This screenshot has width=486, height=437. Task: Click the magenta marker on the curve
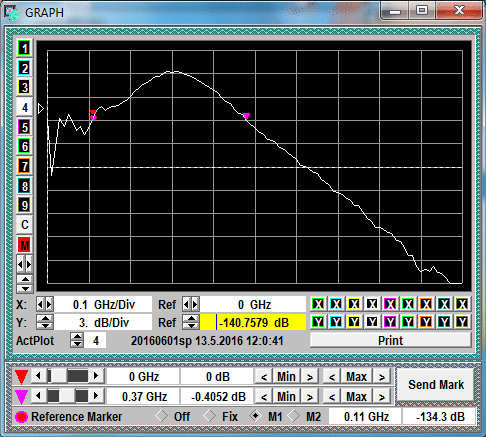point(246,116)
